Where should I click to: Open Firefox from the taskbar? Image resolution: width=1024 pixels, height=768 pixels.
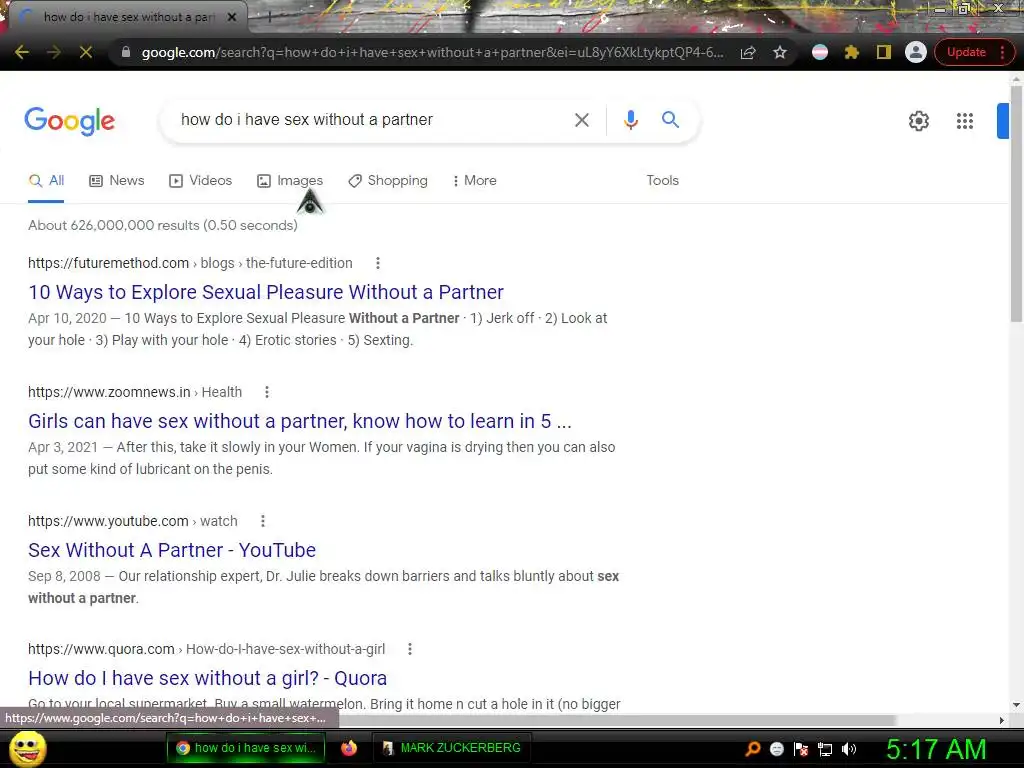[x=349, y=748]
